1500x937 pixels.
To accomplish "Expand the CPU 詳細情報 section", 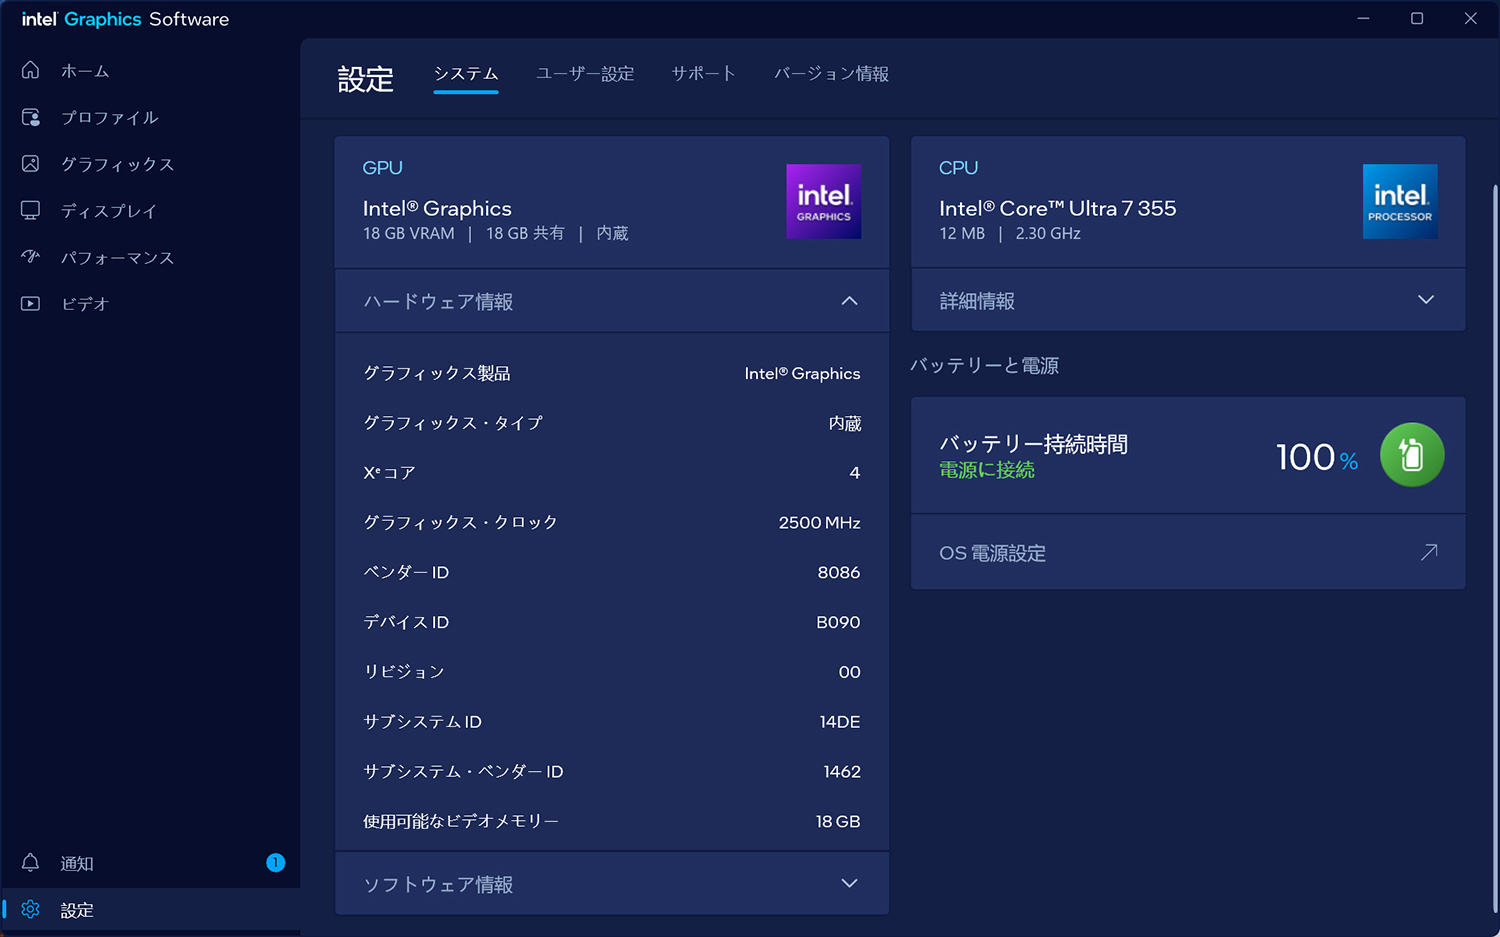I will 1426,299.
